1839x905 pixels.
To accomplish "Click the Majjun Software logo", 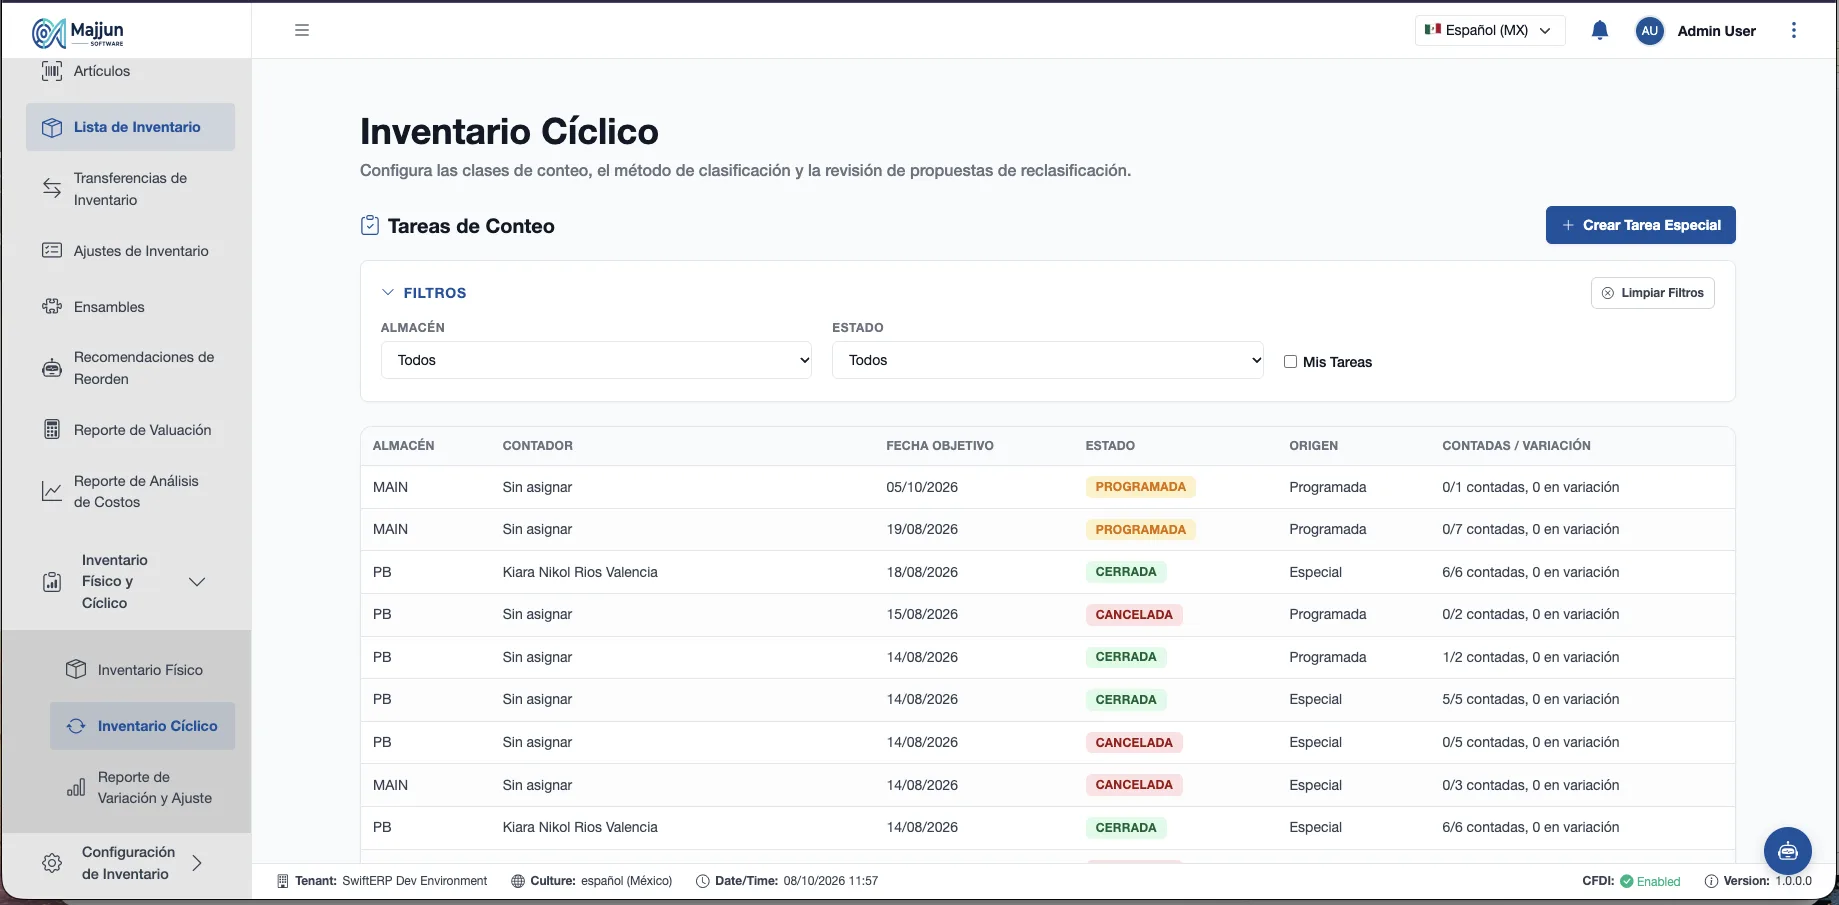I will (x=78, y=32).
